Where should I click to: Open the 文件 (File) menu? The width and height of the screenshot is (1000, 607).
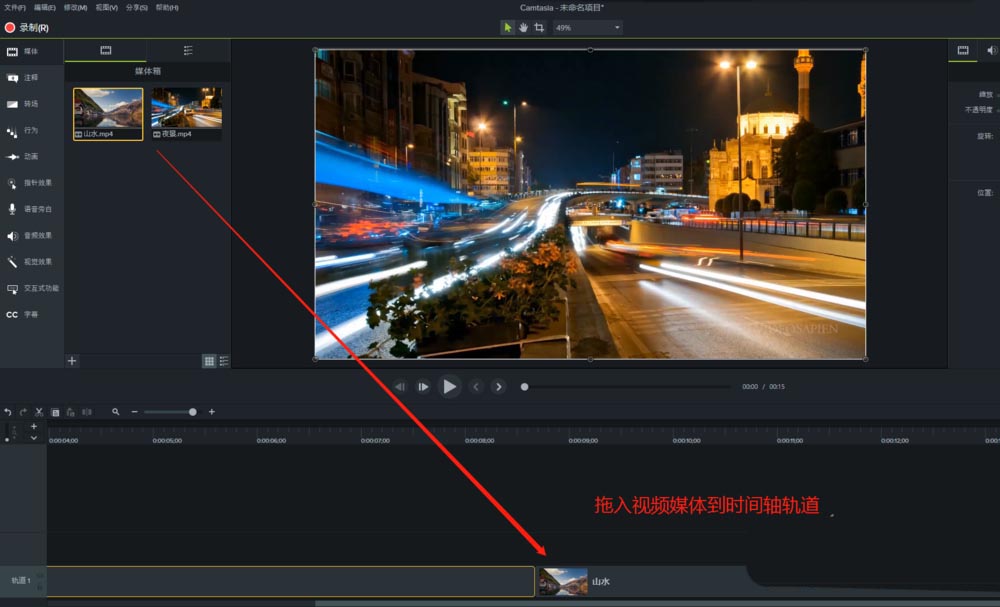15,8
